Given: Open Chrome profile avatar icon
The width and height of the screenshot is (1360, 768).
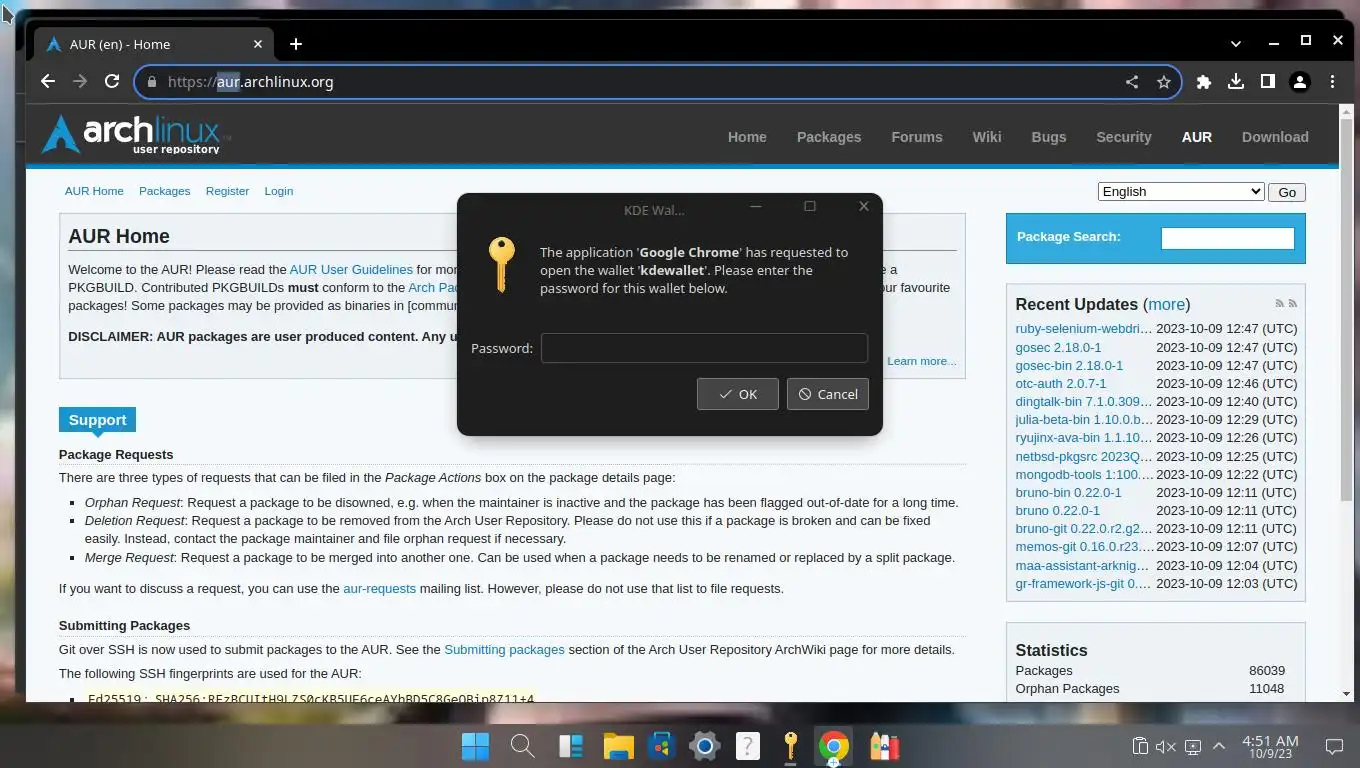Looking at the screenshot, I should point(1300,82).
